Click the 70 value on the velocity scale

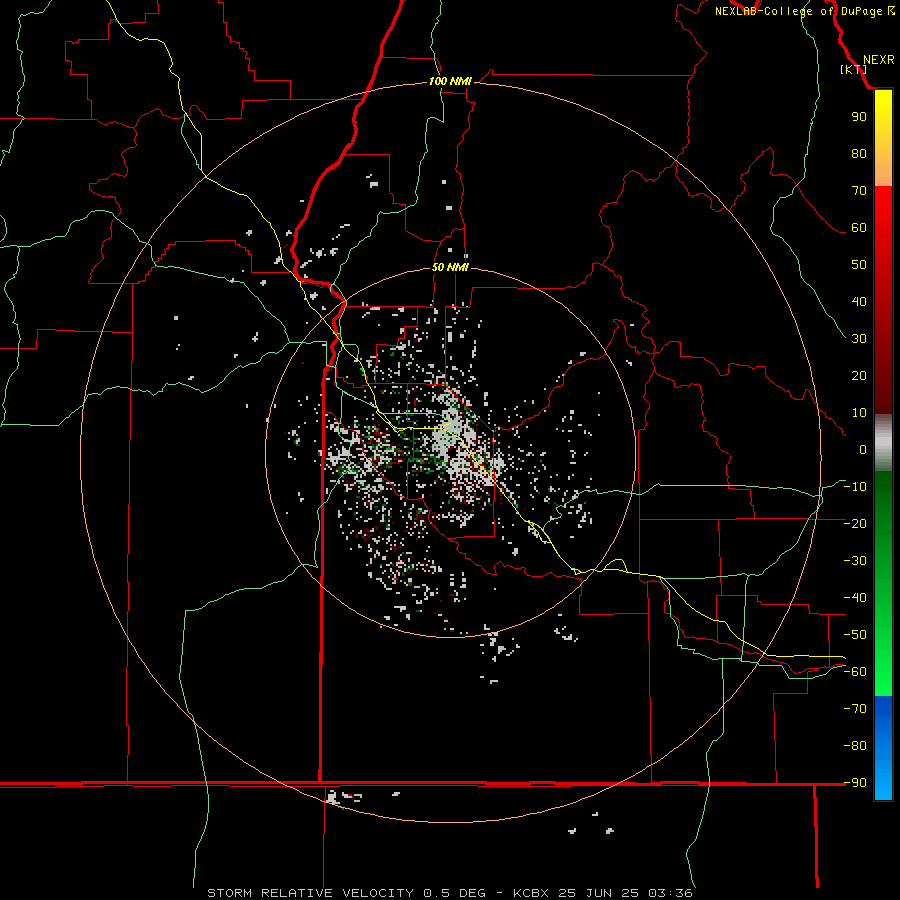859,191
